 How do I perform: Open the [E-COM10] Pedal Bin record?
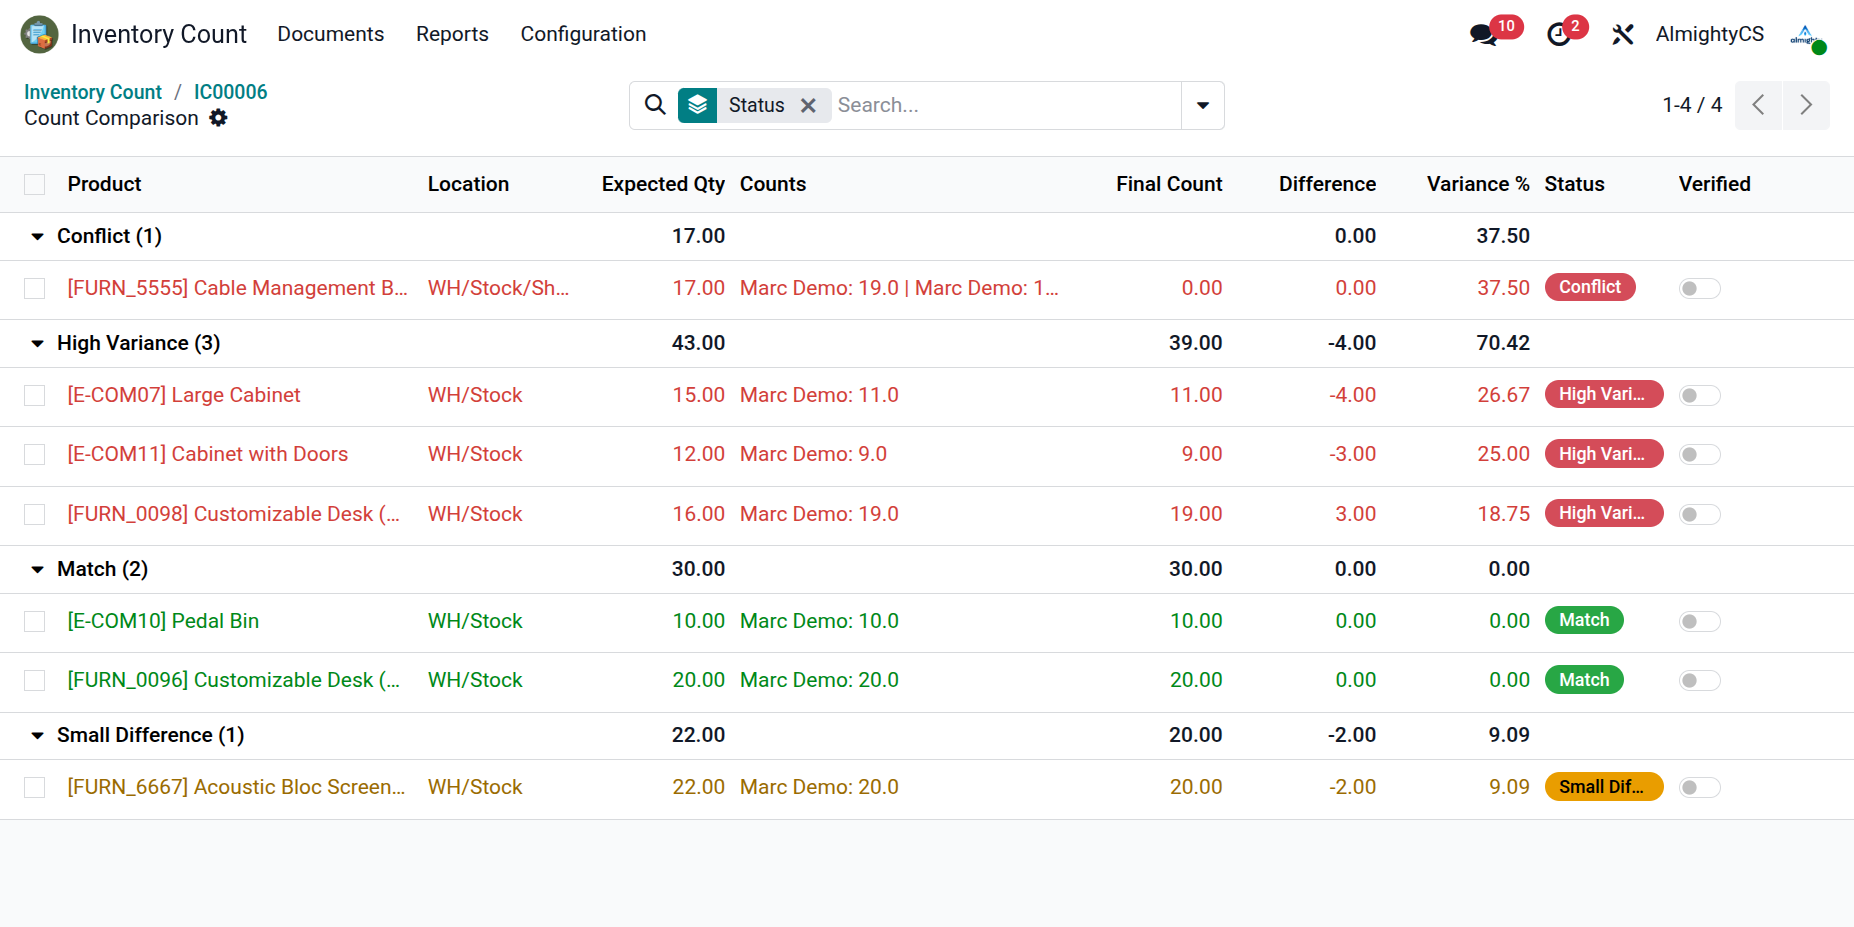click(163, 621)
